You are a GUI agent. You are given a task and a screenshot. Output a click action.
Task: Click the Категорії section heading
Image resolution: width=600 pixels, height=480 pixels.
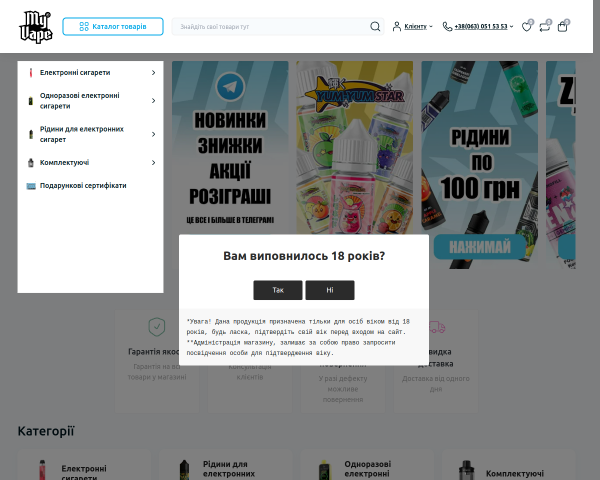point(46,431)
